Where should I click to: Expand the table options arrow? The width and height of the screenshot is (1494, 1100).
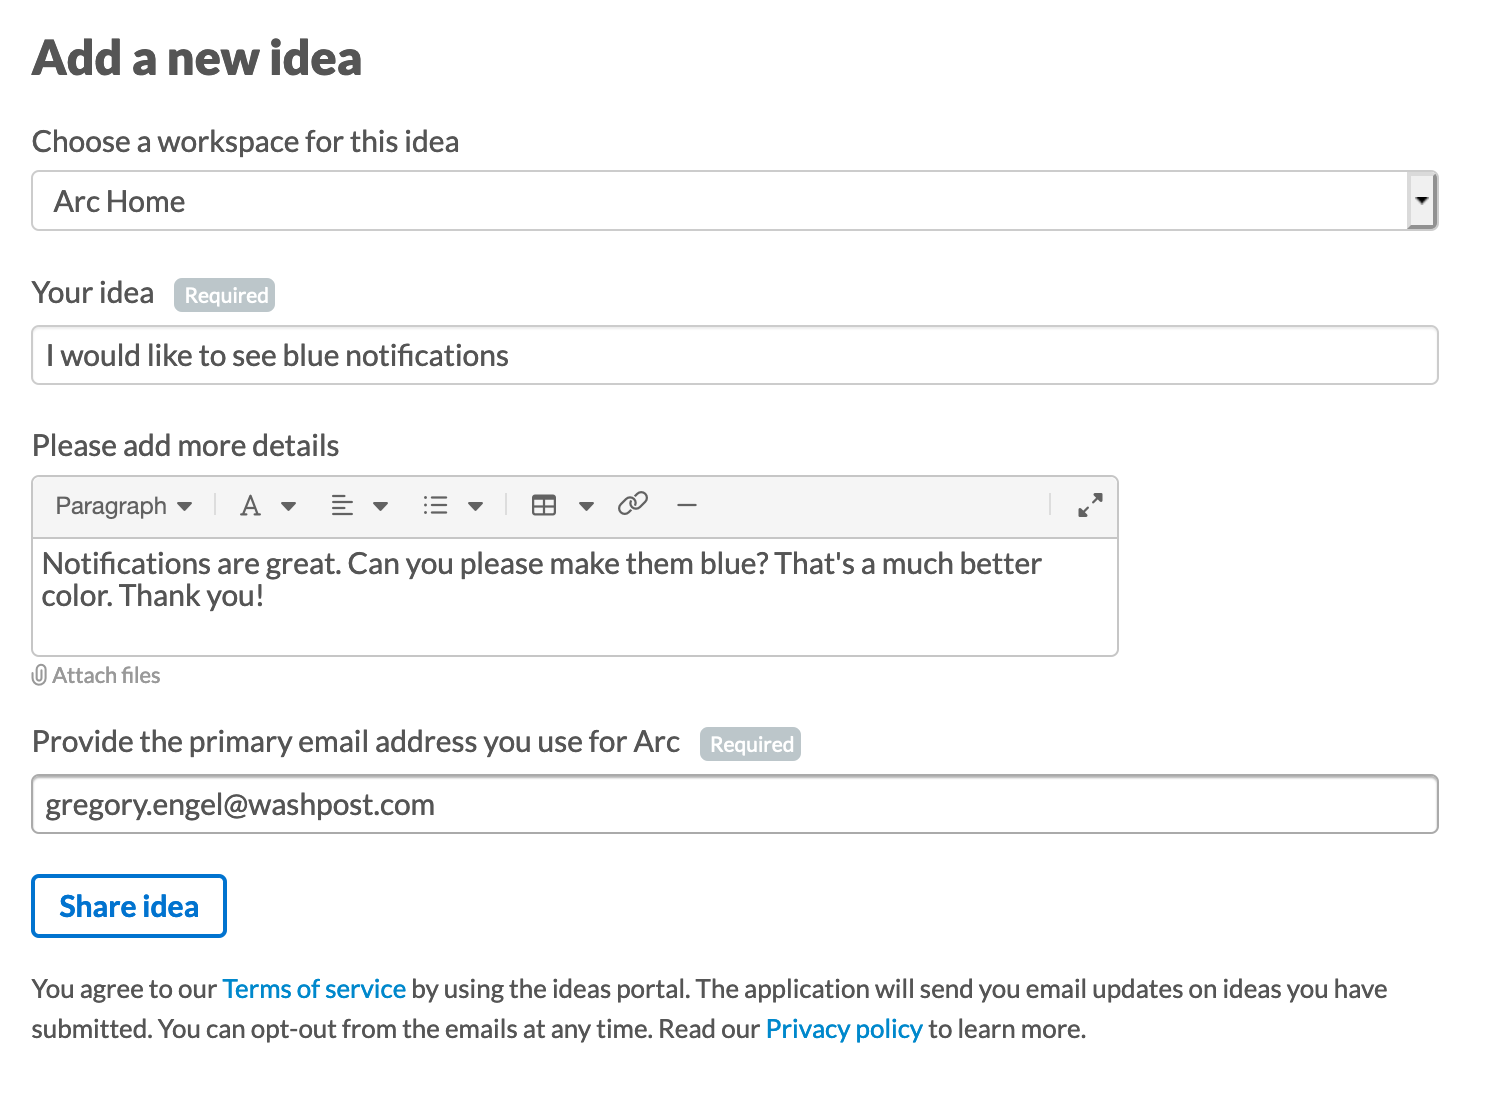pos(587,506)
